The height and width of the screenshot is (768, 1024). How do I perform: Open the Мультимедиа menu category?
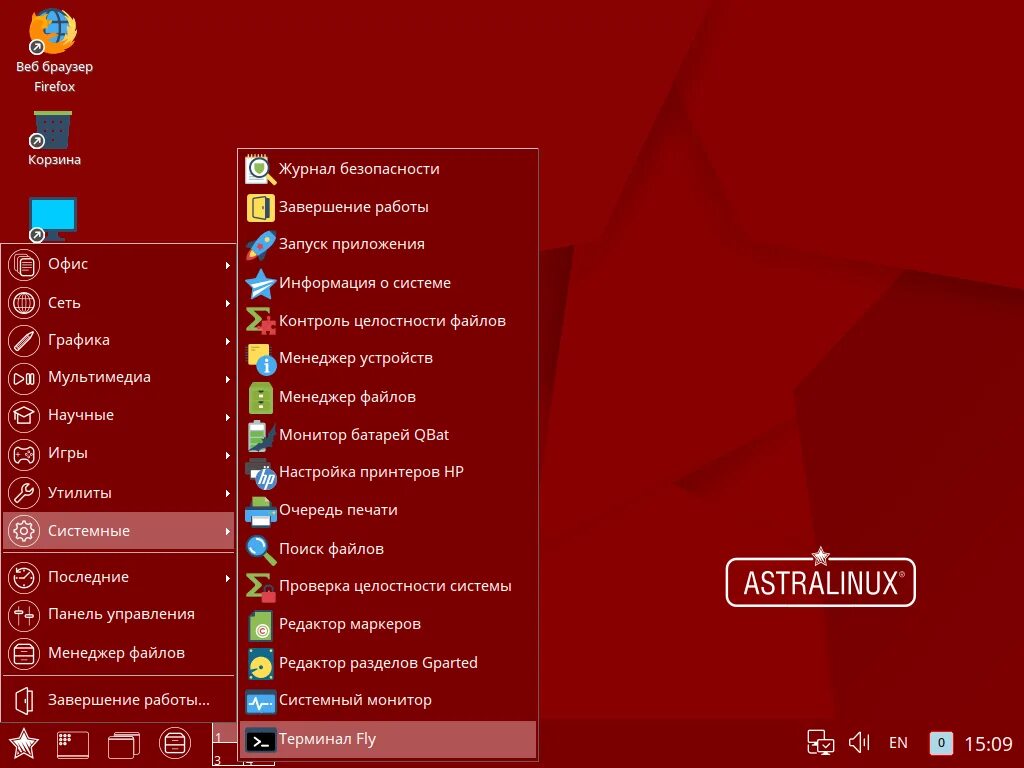tap(118, 378)
